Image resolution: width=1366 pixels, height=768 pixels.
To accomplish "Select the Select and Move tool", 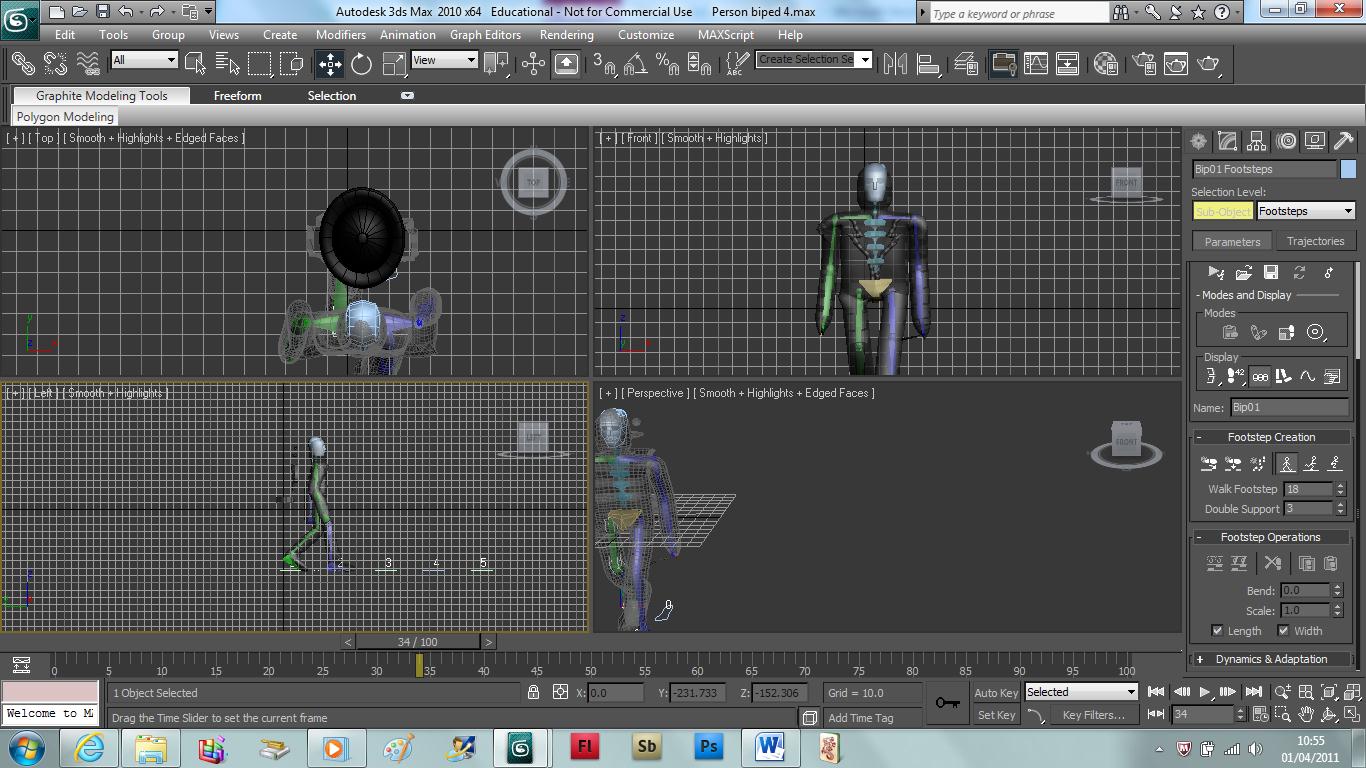I will (328, 64).
